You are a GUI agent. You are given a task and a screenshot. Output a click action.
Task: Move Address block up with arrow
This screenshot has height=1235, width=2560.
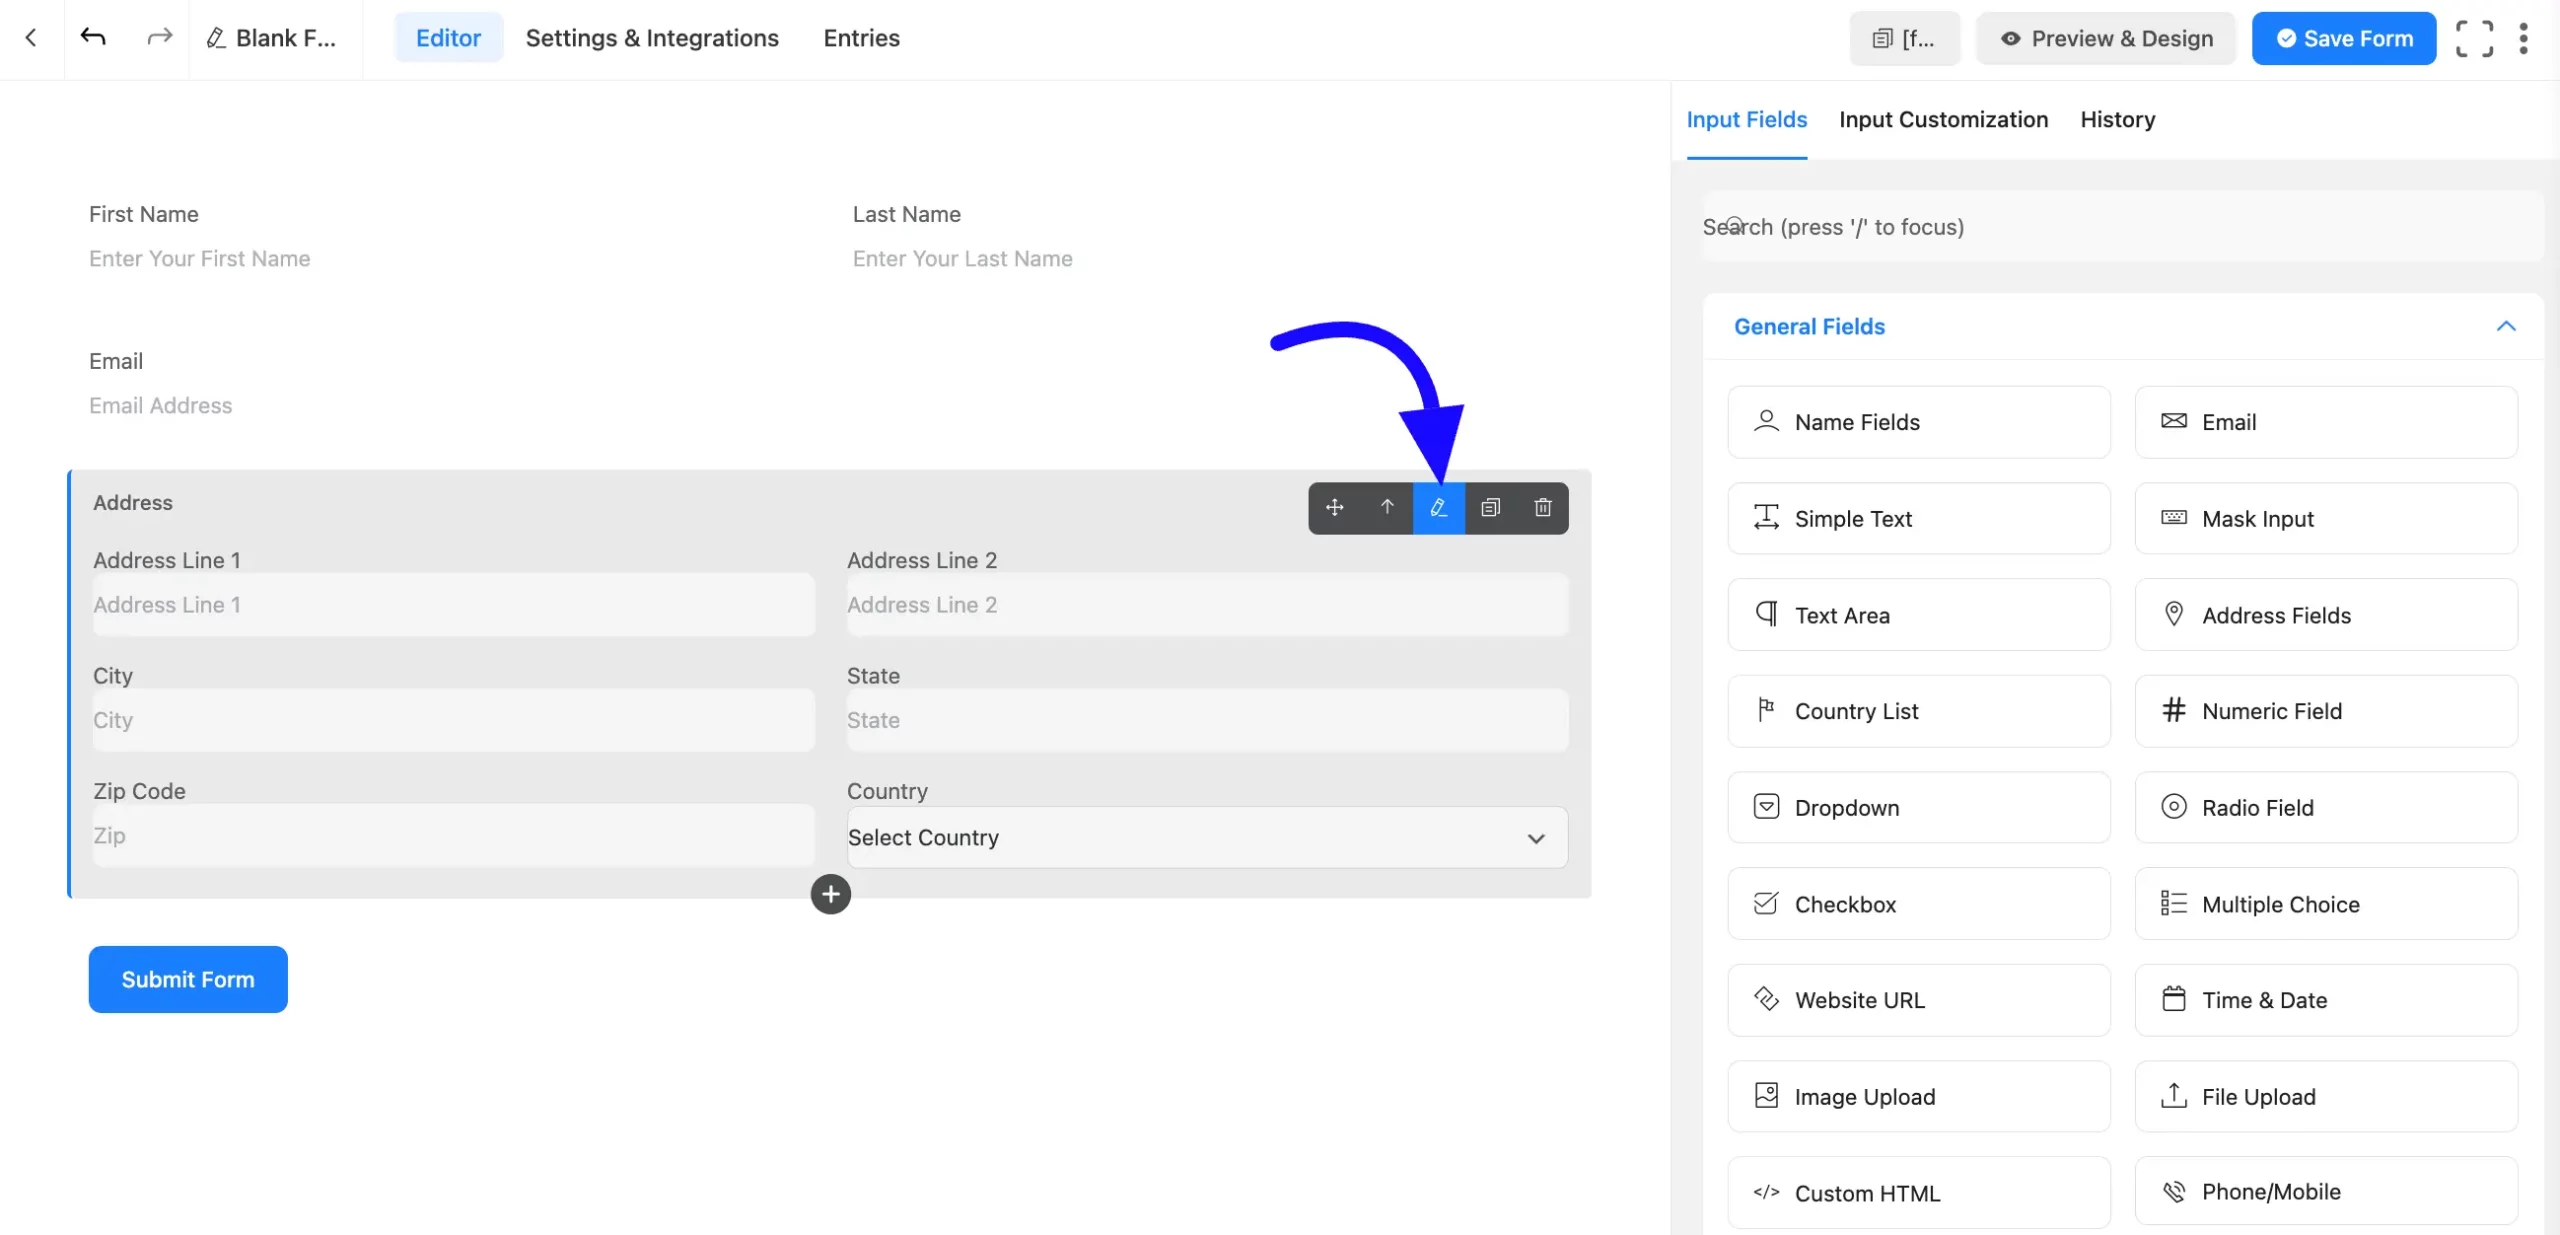[x=1387, y=508]
